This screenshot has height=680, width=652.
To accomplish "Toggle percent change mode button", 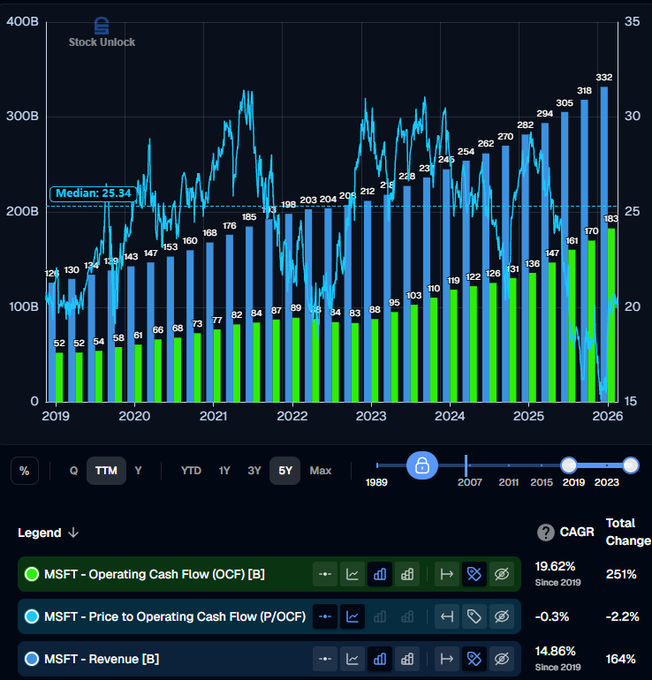I will click(25, 471).
